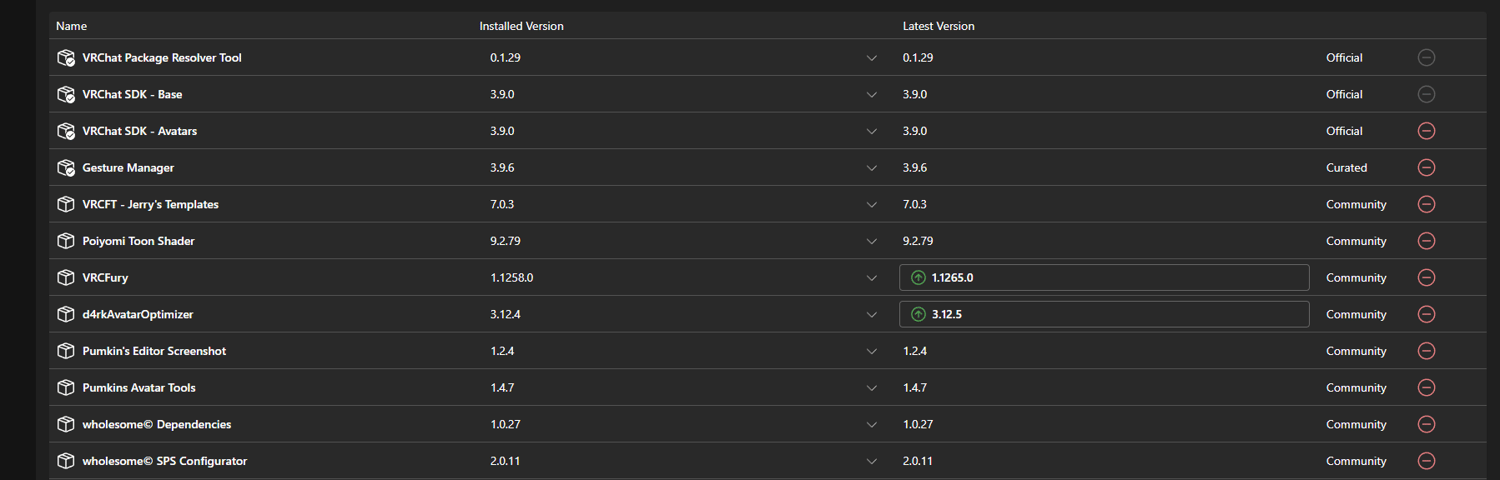Upgrade d4rkAvatarOptimizer to version 3.12.5

coord(1103,314)
